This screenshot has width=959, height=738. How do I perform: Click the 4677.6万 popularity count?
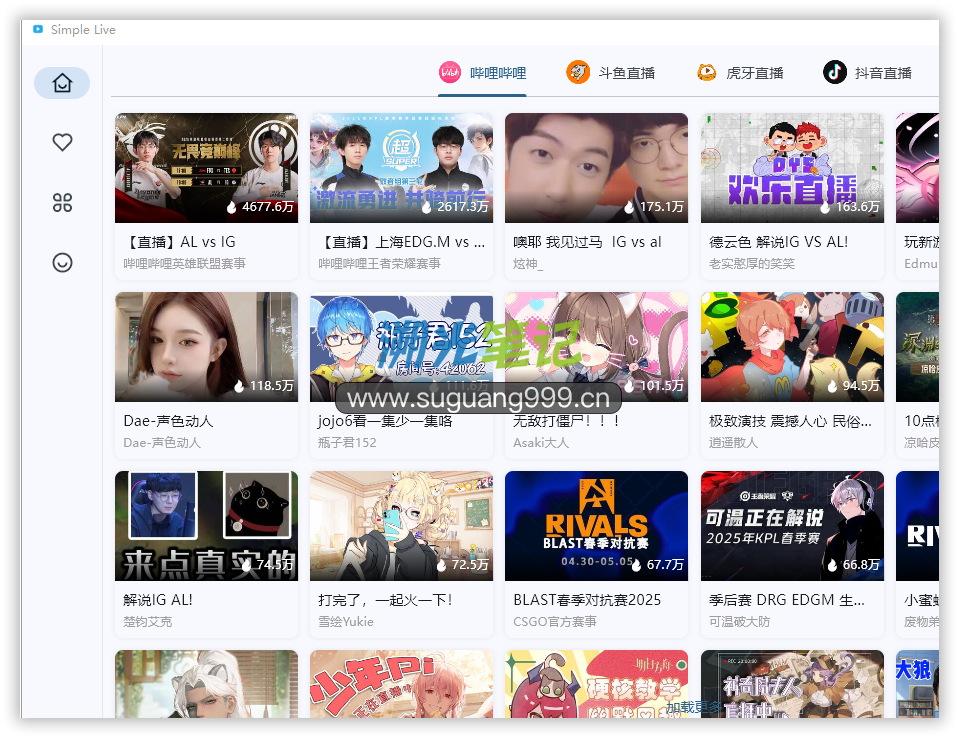[261, 207]
